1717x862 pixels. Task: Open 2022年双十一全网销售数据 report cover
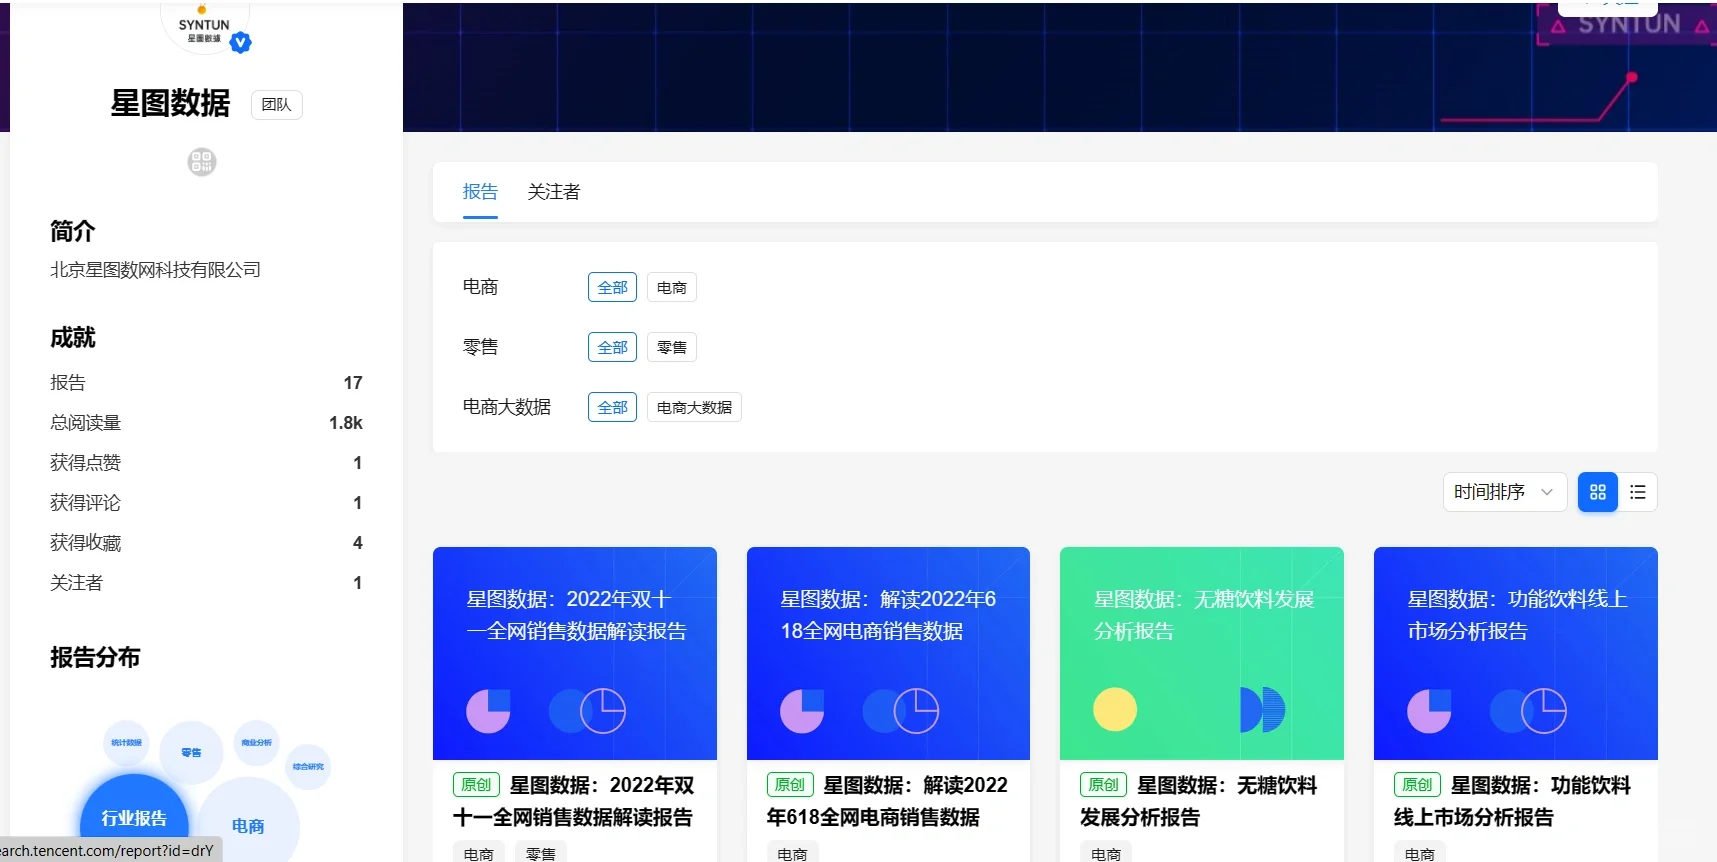pyautogui.click(x=575, y=653)
